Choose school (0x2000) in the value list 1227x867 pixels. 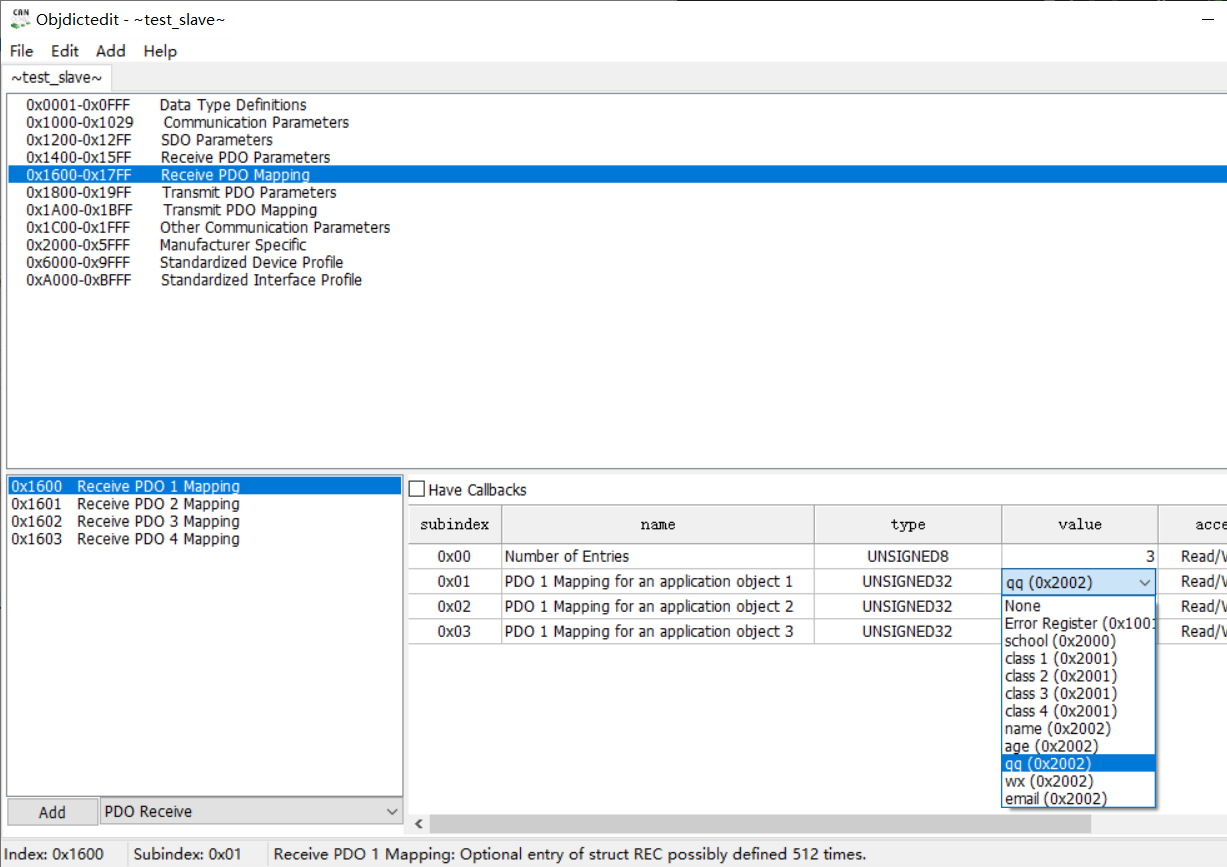tap(1060, 641)
